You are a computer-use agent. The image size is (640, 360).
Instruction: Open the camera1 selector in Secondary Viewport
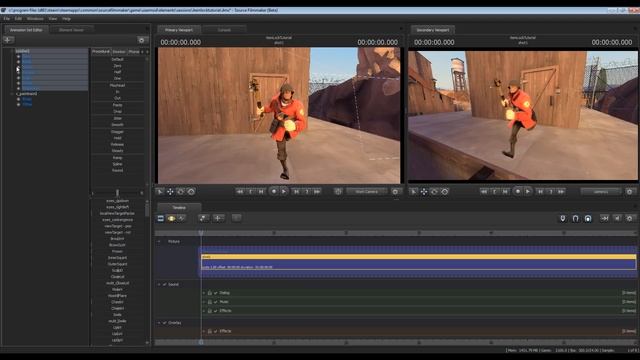point(601,191)
